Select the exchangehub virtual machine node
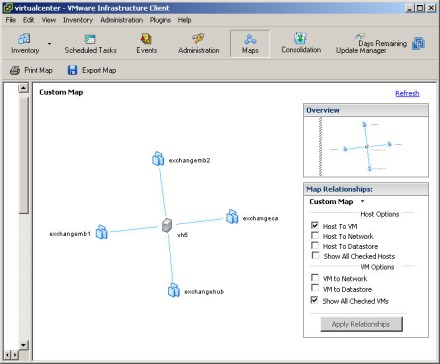This screenshot has width=440, height=364. click(x=174, y=290)
